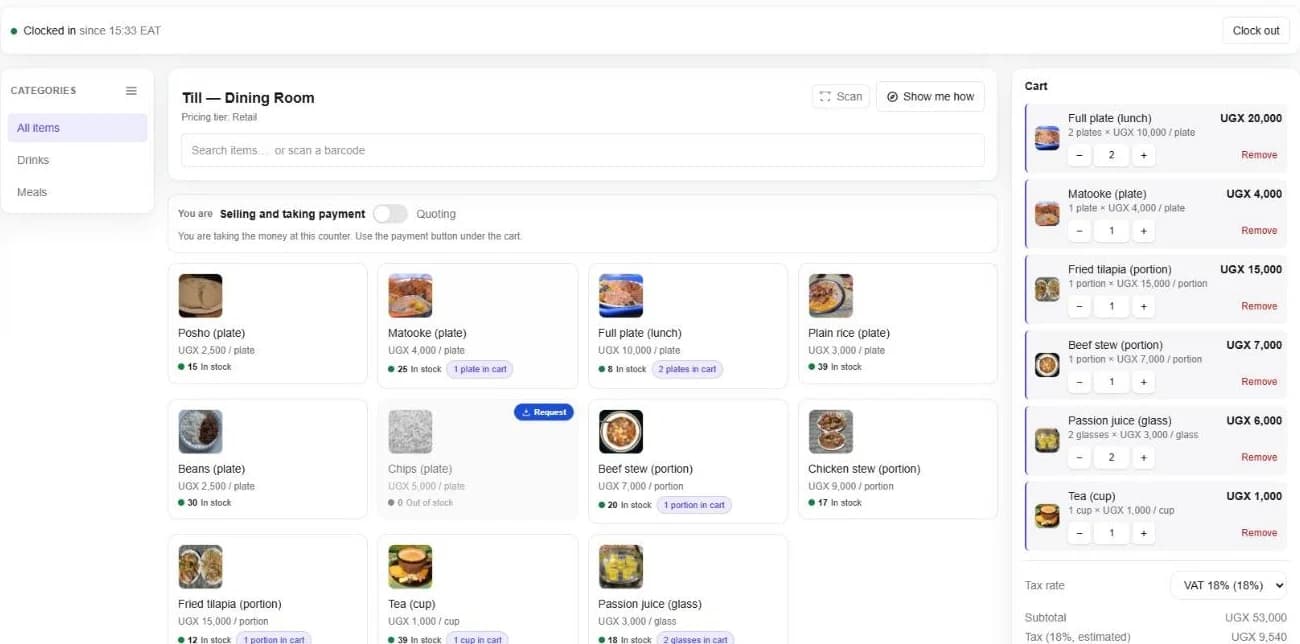Click the '1 portion in cart' badge on Beef stew
1300x644 pixels.
(694, 505)
